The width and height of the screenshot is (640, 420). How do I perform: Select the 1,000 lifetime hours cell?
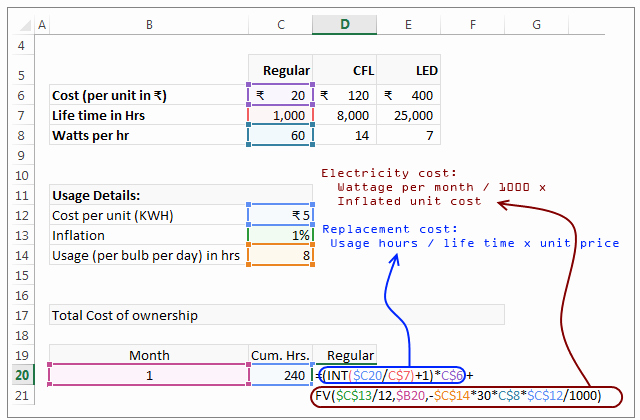(x=280, y=115)
